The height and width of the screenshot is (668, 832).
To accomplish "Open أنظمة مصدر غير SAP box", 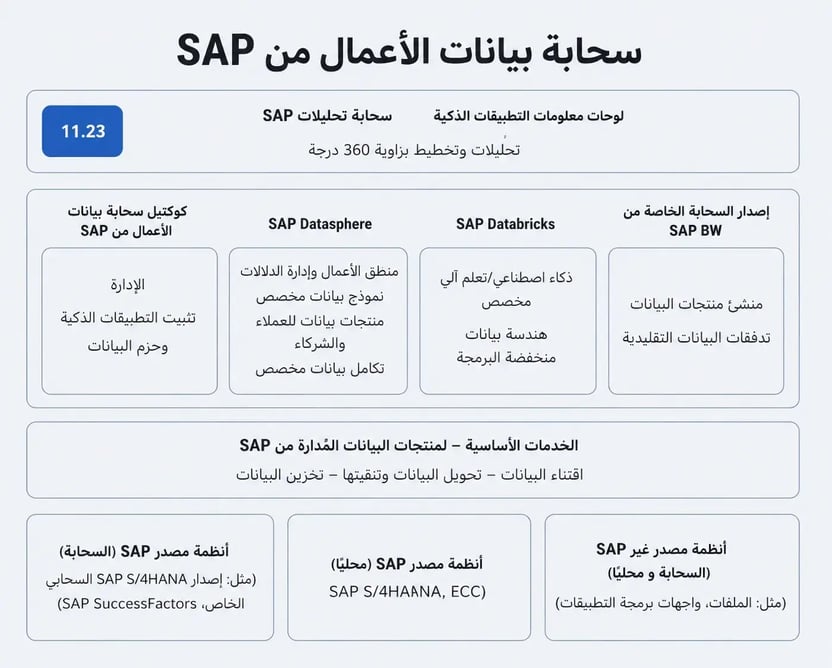I will pos(672,577).
